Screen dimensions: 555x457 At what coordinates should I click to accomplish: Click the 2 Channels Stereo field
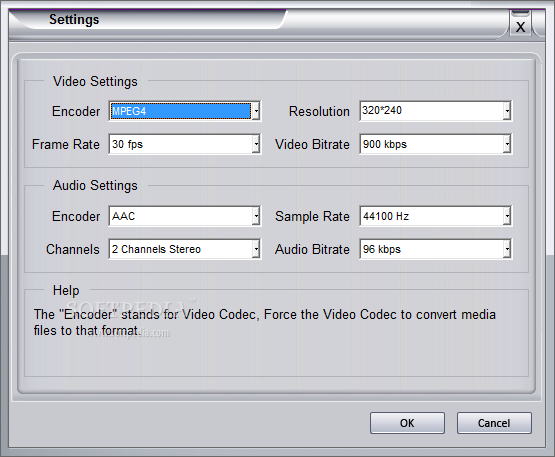(181, 249)
